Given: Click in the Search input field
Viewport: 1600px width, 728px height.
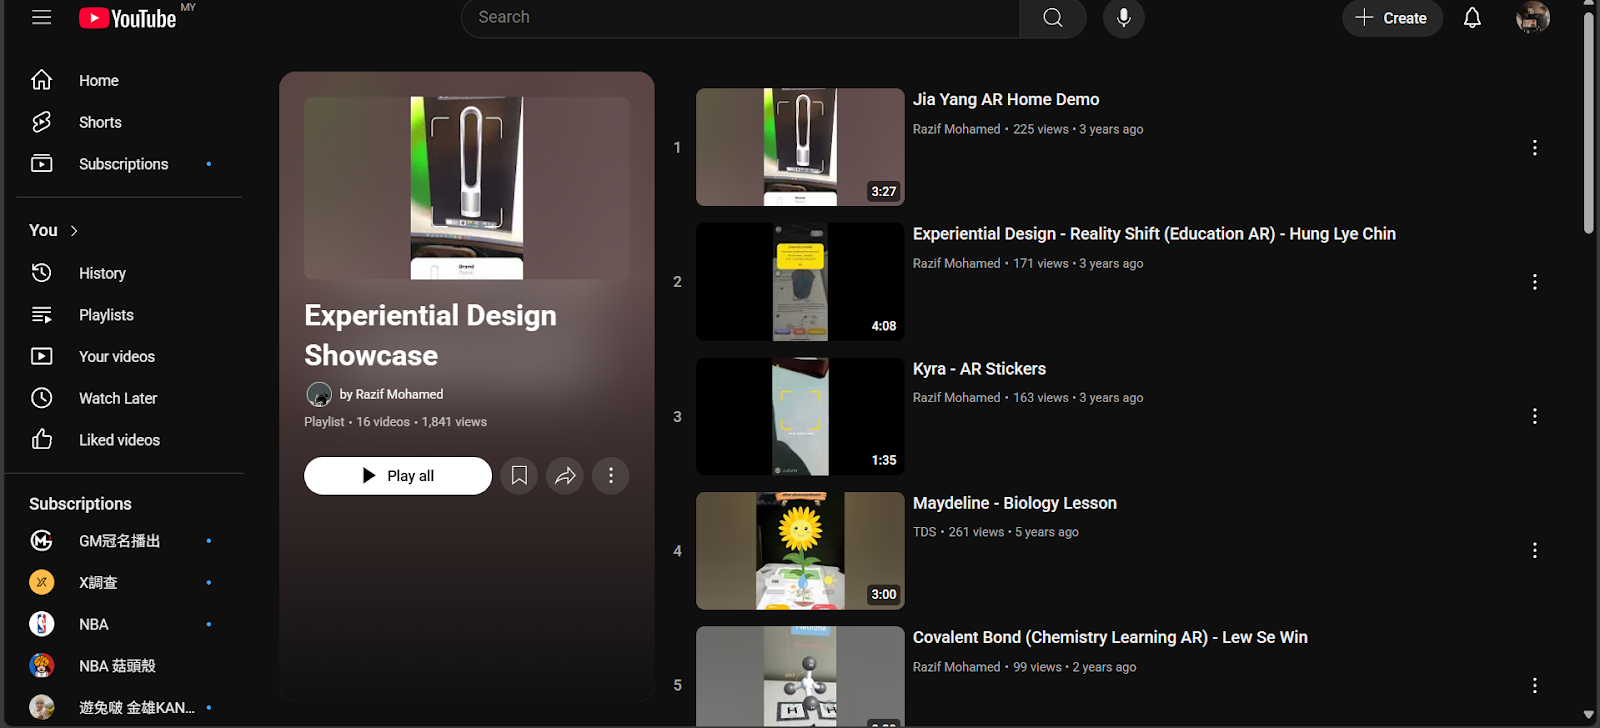Looking at the screenshot, I should point(740,18).
